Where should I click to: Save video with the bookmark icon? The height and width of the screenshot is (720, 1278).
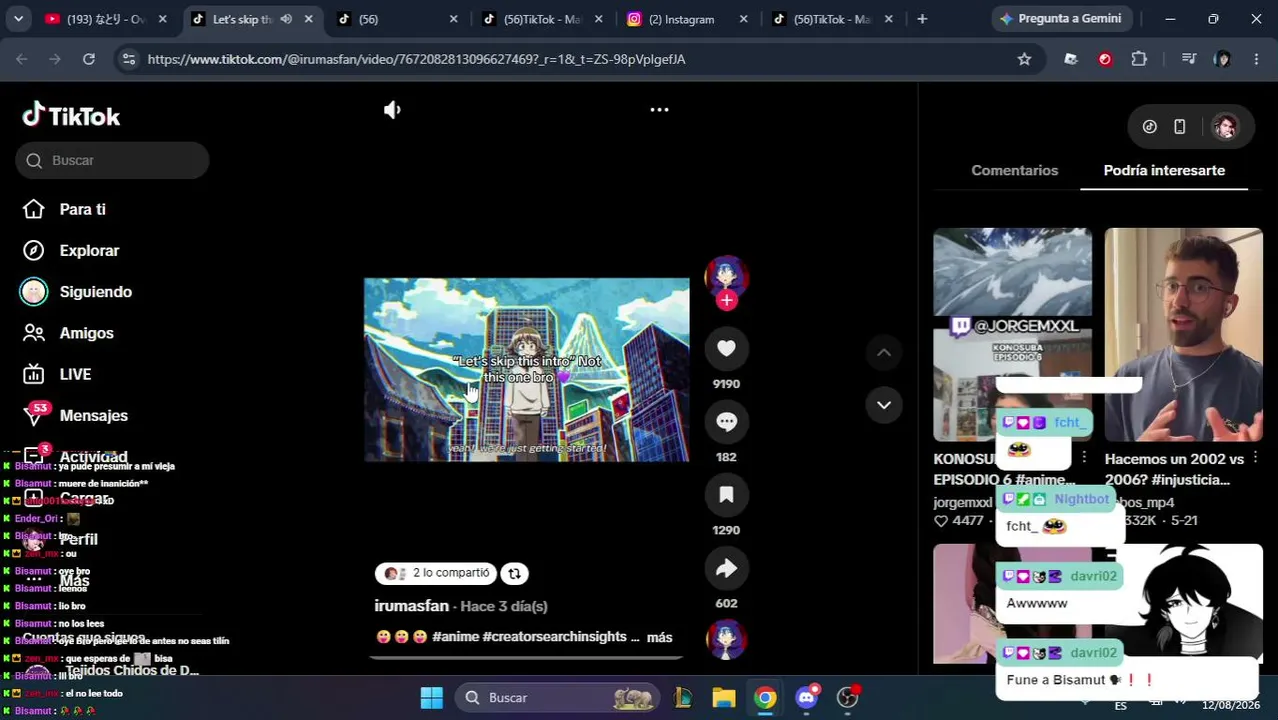point(726,495)
